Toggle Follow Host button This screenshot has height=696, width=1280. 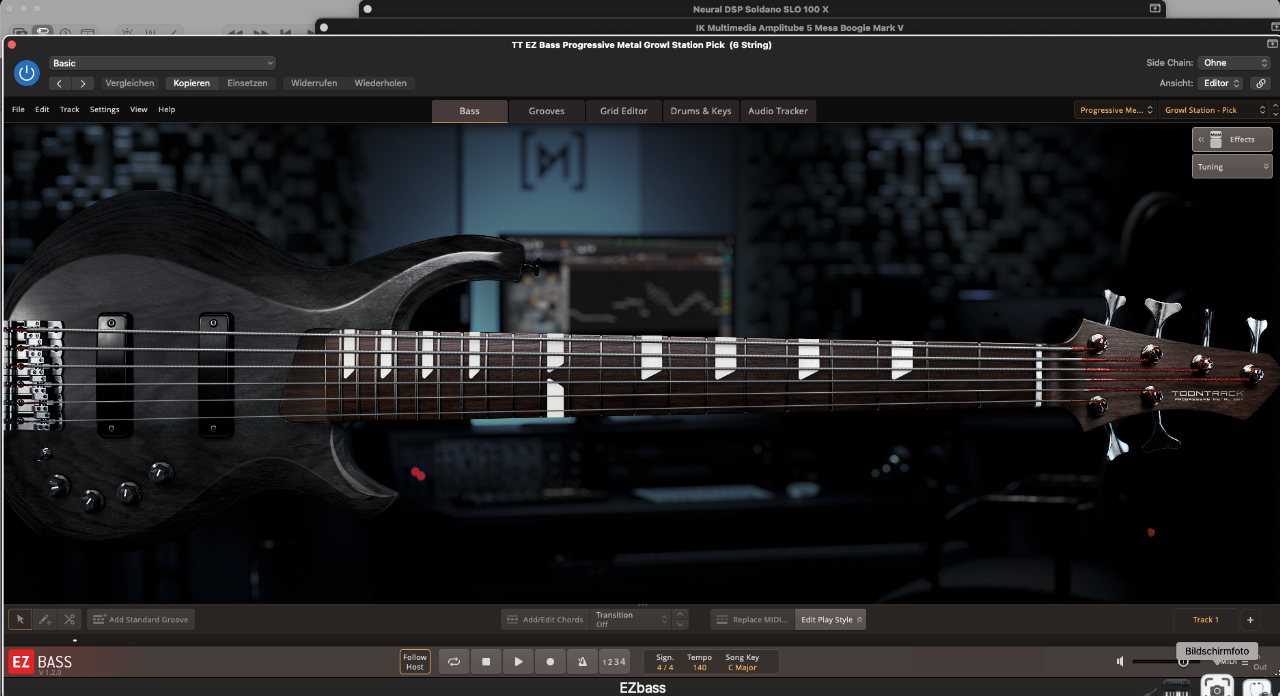(x=415, y=662)
